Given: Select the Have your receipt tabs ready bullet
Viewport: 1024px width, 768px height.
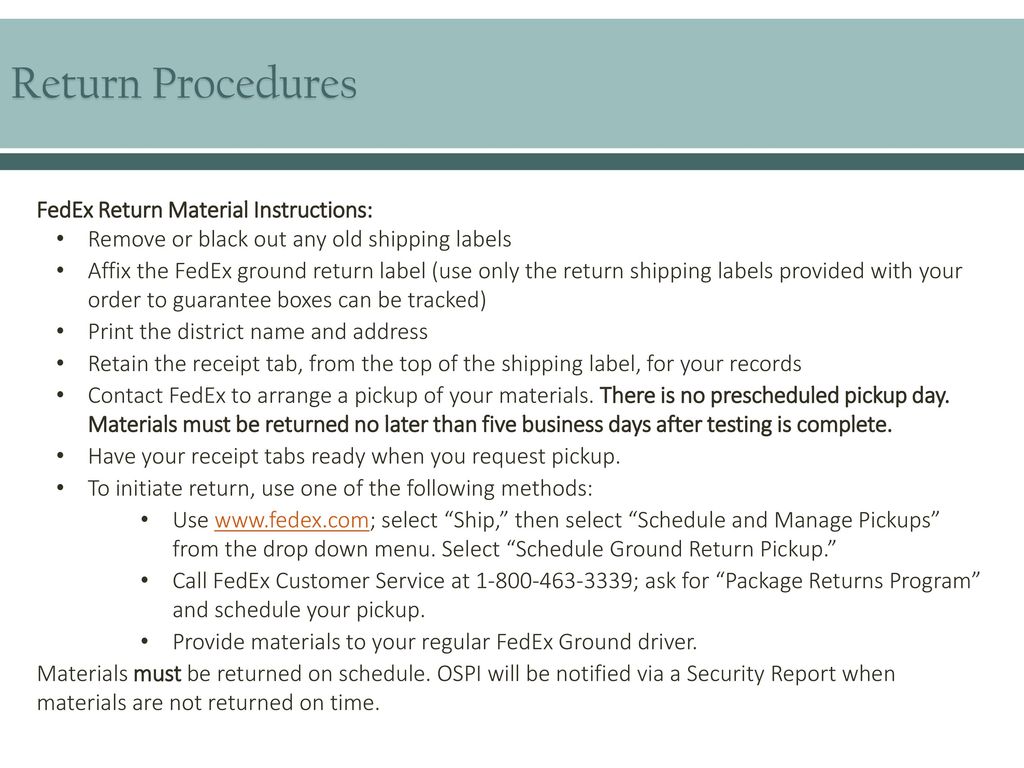Looking at the screenshot, I should [354, 456].
